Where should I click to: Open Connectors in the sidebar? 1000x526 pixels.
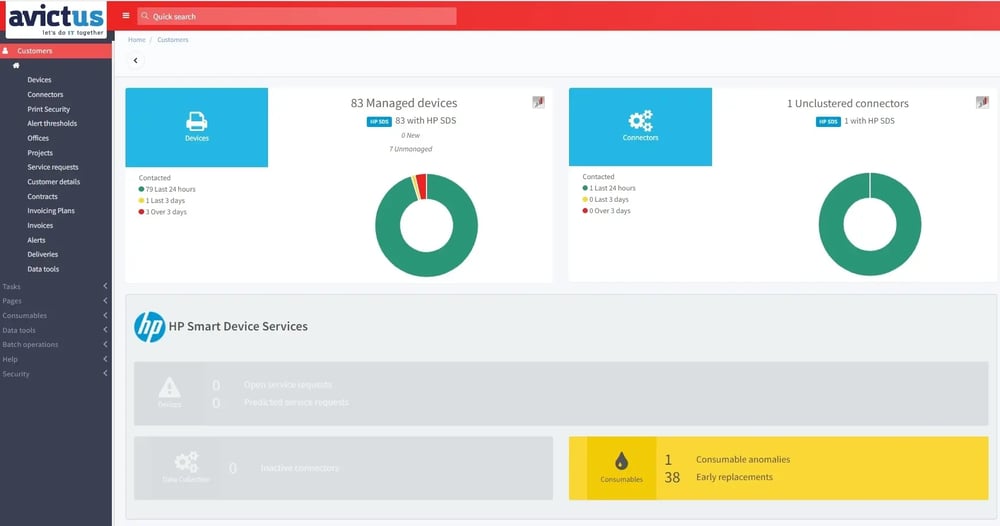tap(45, 94)
